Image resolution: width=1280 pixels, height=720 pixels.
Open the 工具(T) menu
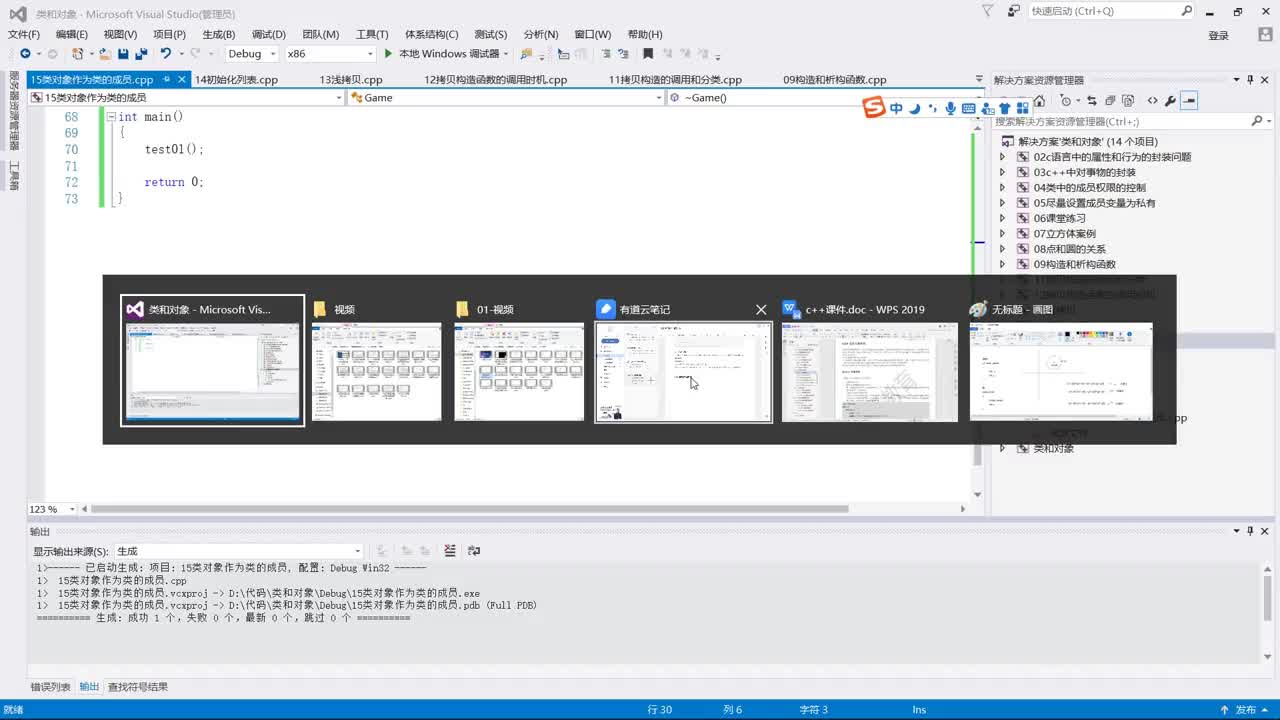[372, 34]
